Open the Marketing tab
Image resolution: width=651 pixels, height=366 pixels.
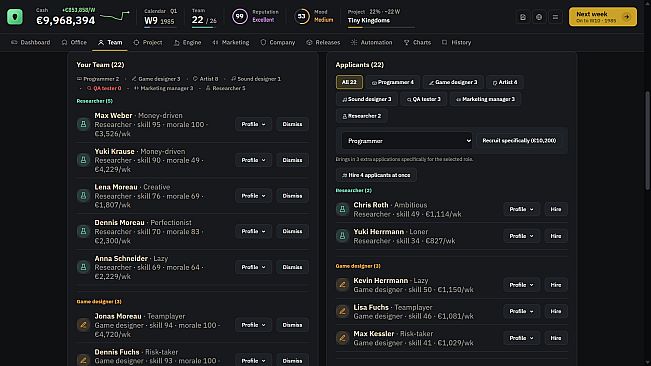pos(231,42)
